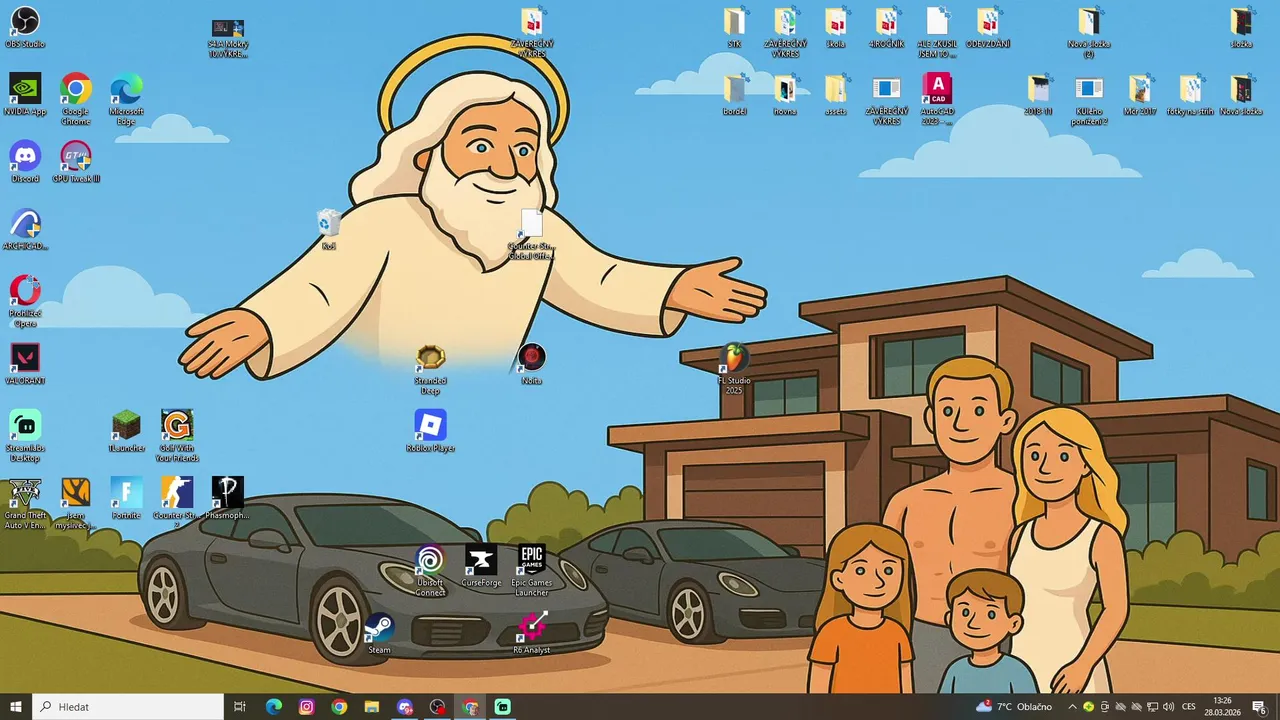
Task: Open the Ubisoft Connect shortcut
Action: click(430, 570)
